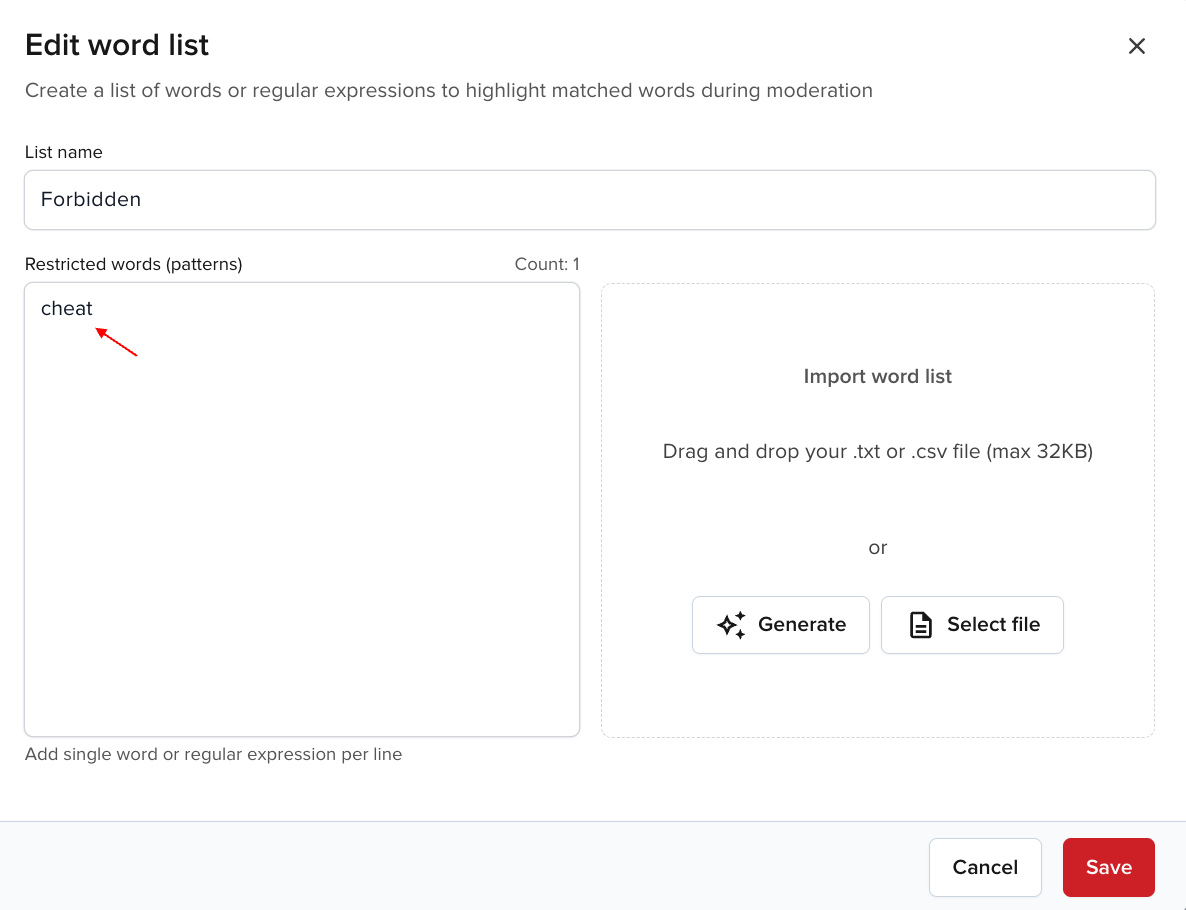Click the Edit word list title
This screenshot has width=1186, height=910.
click(116, 45)
